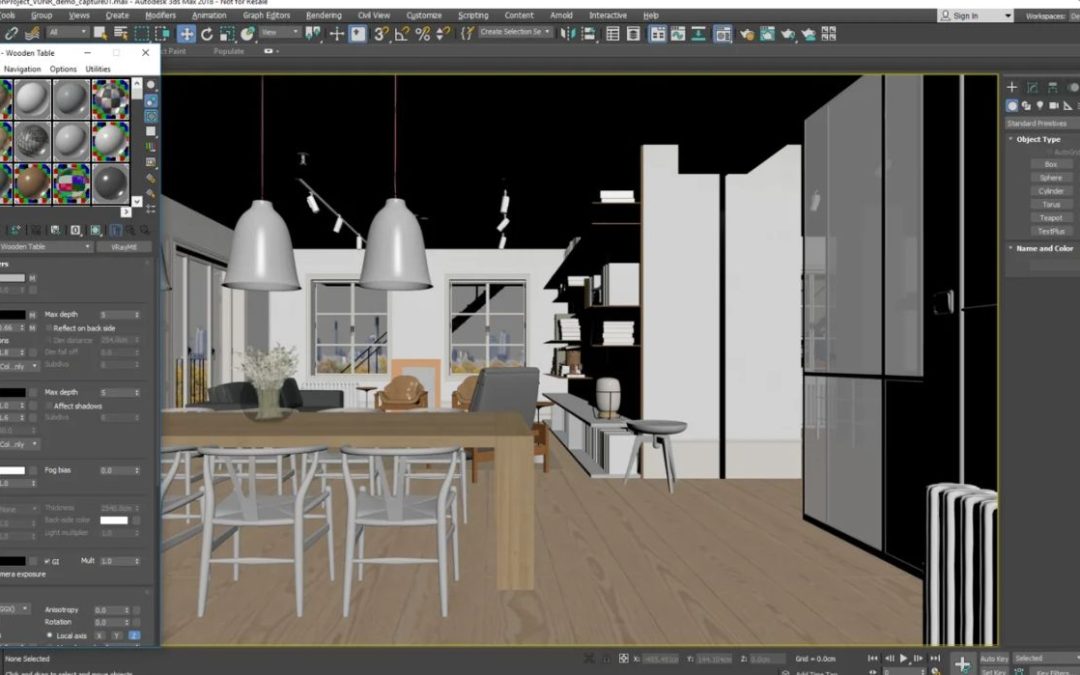The width and height of the screenshot is (1080, 675).
Task: Click the VRayMtl material type button
Action: coord(124,247)
